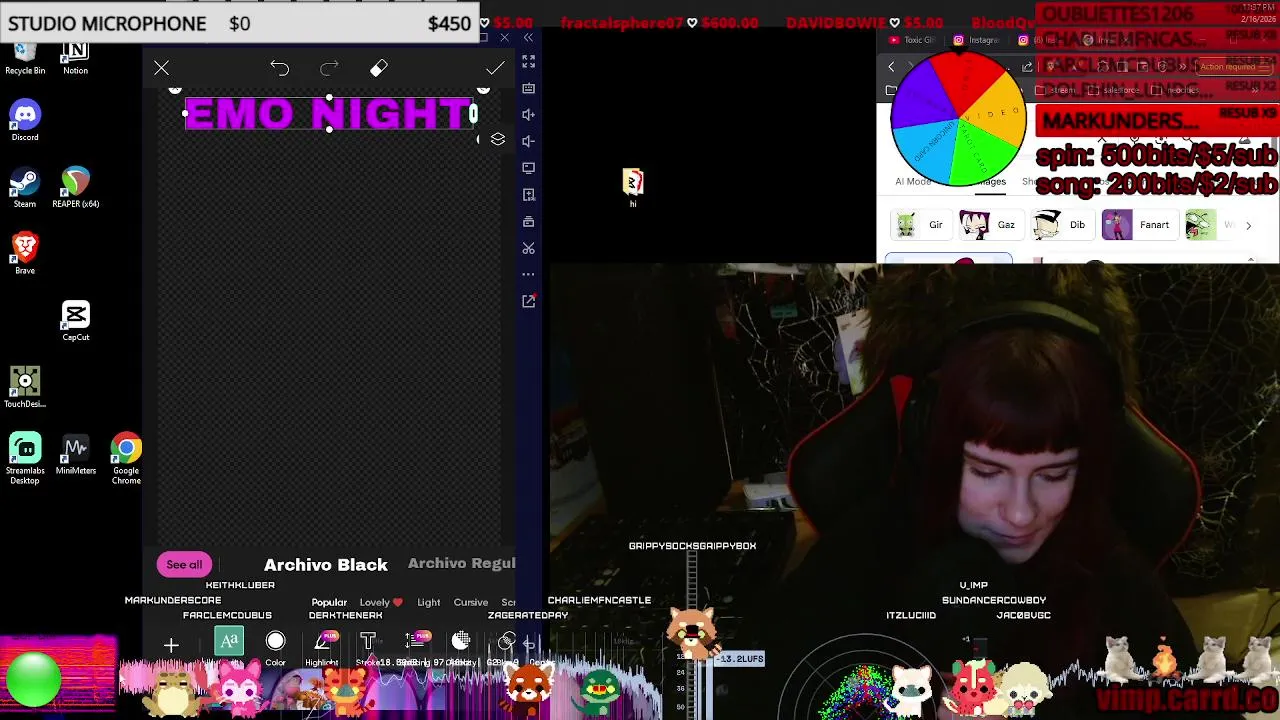Screen dimensions: 1280x720
Task: Open the text Spacing tool
Action: (414, 648)
